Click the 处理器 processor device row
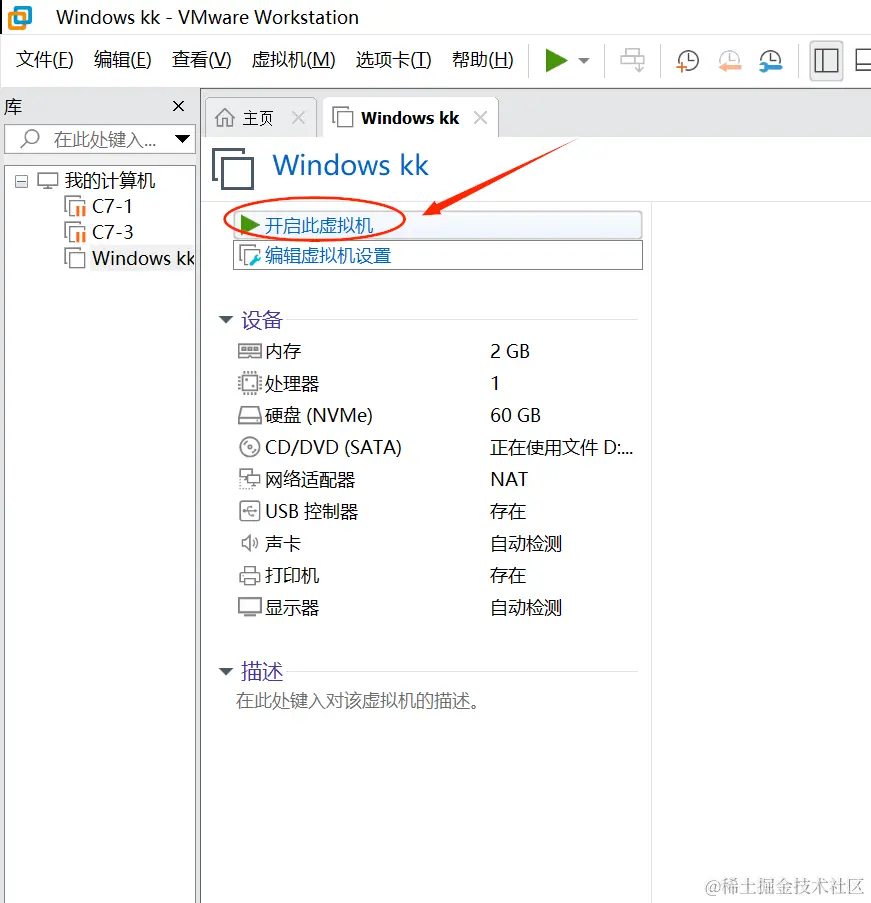Image resolution: width=871 pixels, height=903 pixels. [436, 384]
